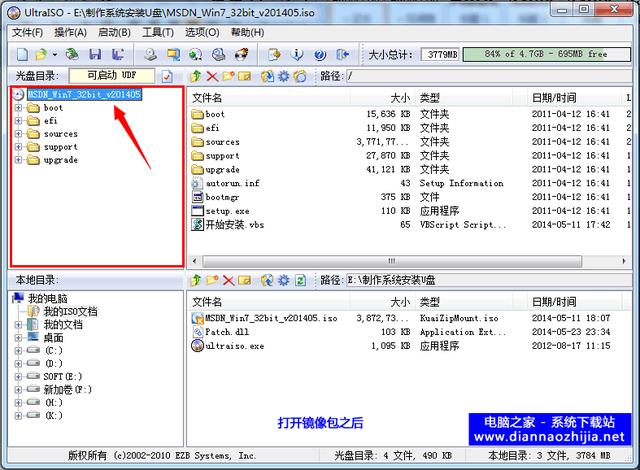Viewport: 640px width, 470px height.
Task: Click the Add files toolbar icon
Action: (x=274, y=54)
